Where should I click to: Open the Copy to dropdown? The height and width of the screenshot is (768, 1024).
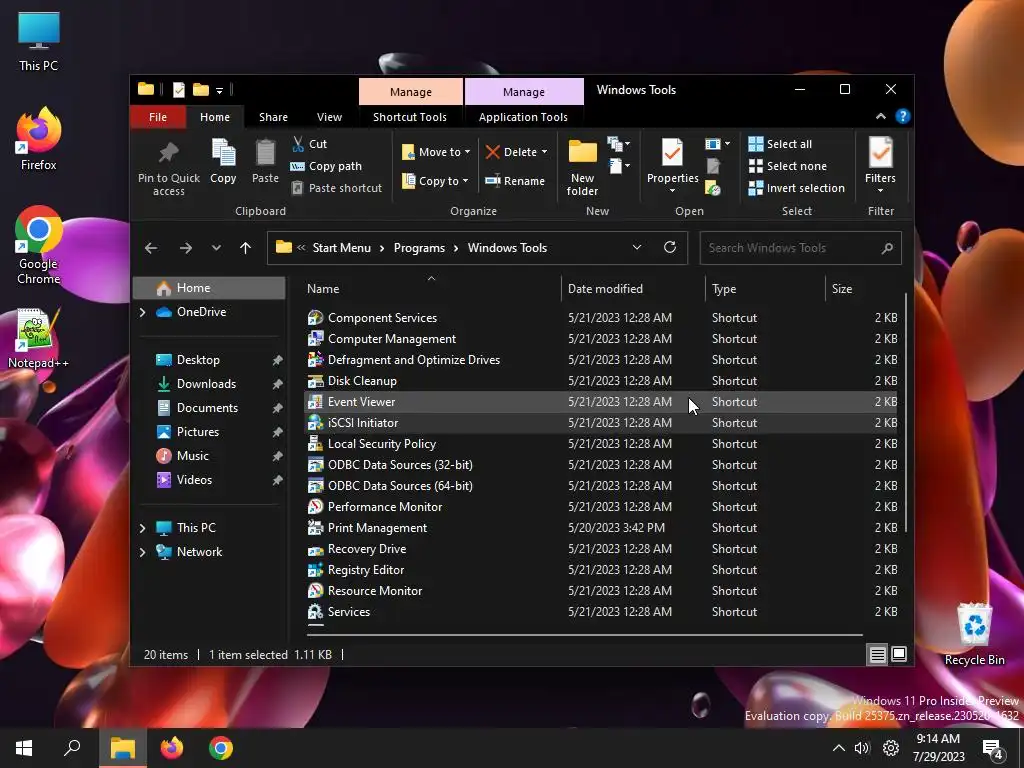pos(434,181)
